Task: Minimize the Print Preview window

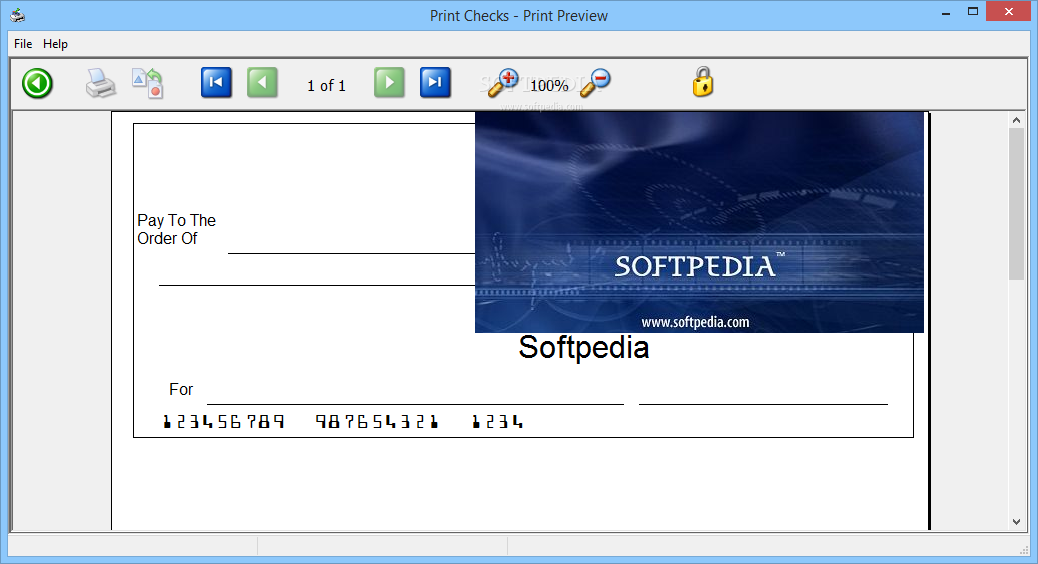Action: [x=946, y=12]
